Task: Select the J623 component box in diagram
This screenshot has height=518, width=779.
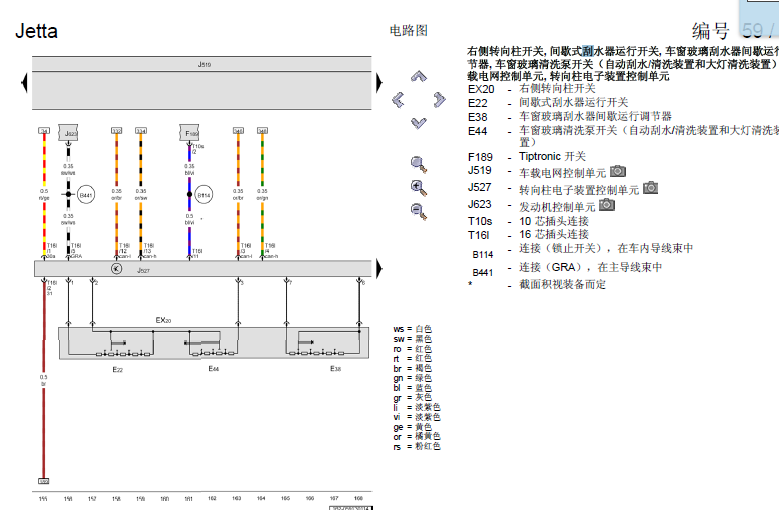Action: click(69, 133)
